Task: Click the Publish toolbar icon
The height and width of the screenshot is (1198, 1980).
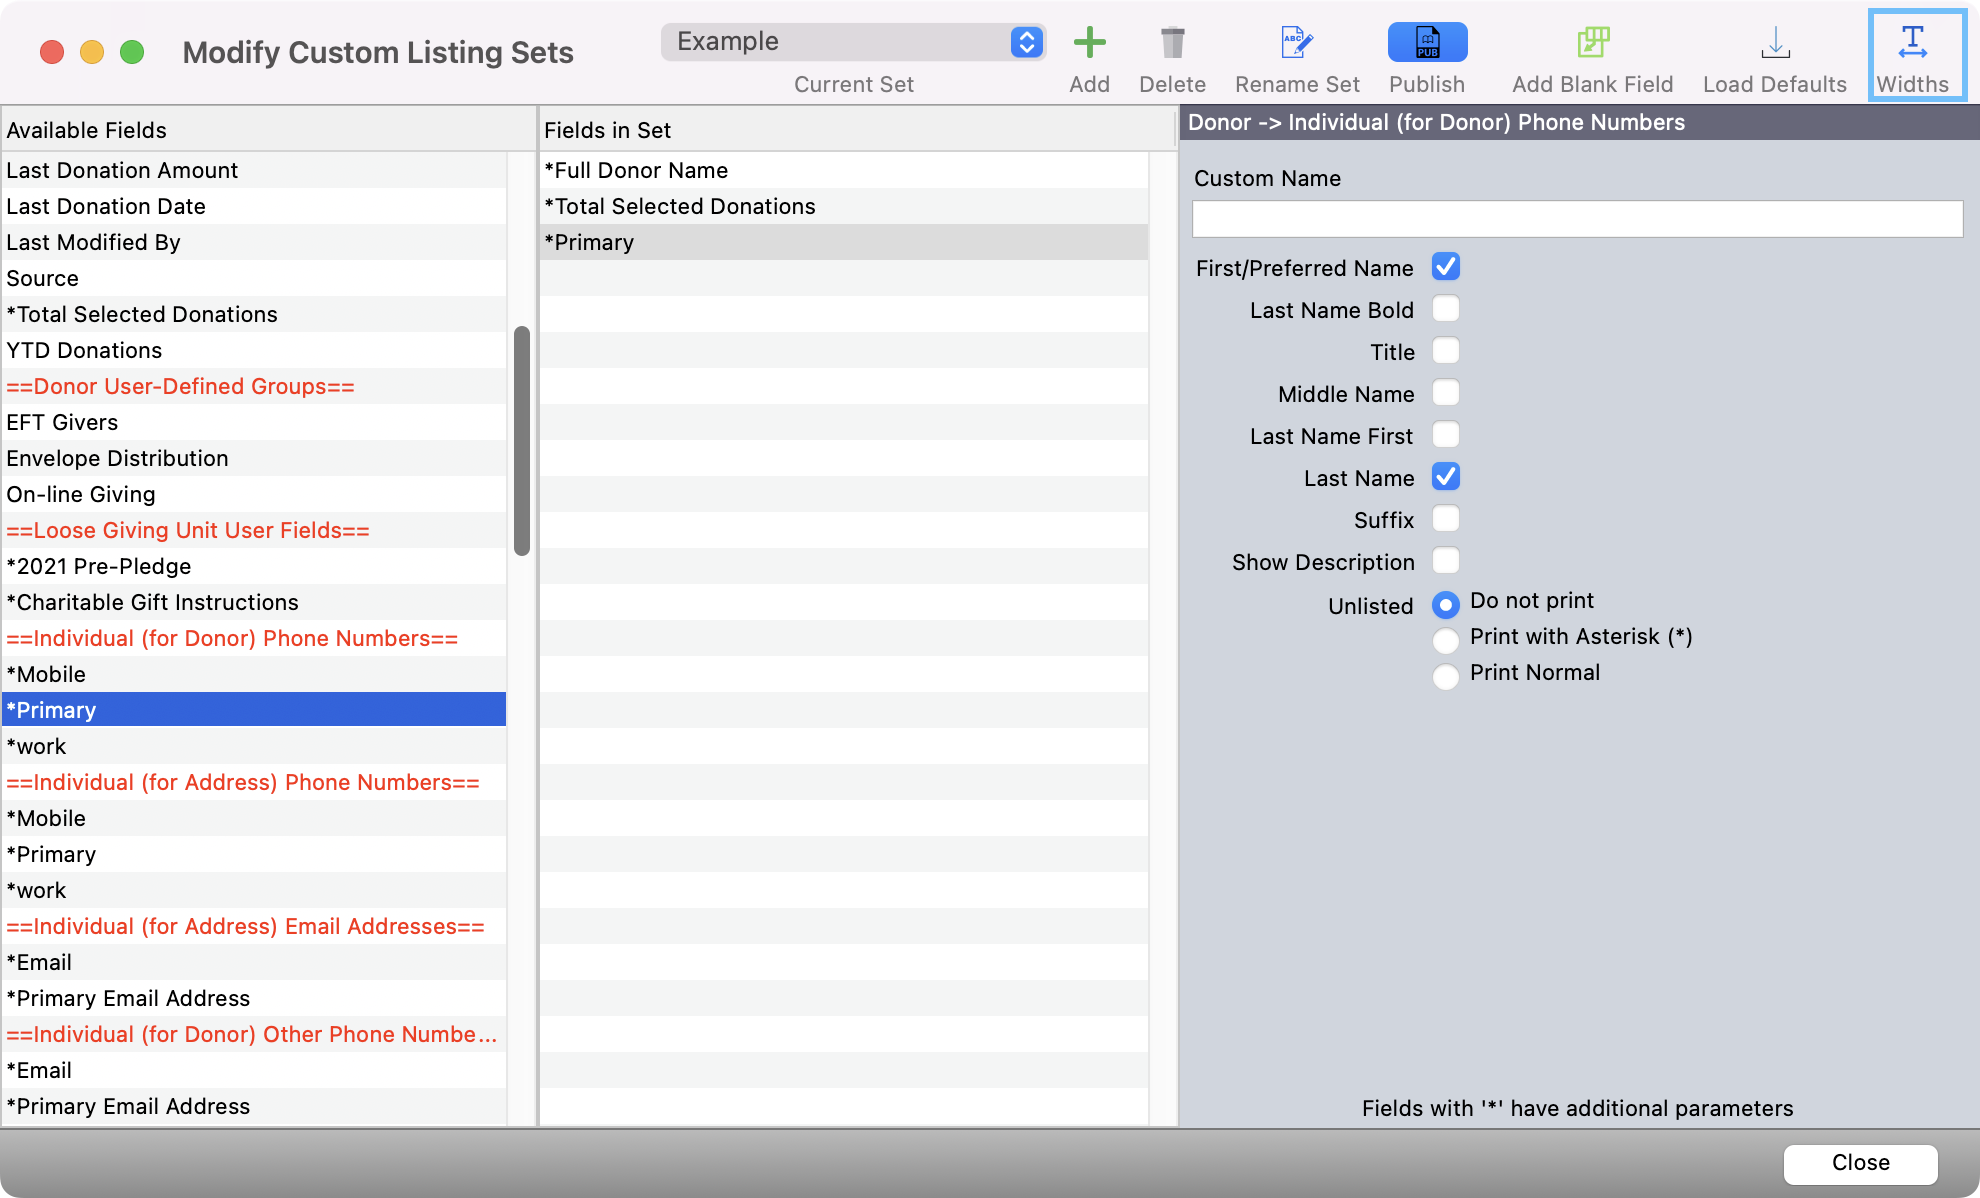Action: click(1427, 43)
